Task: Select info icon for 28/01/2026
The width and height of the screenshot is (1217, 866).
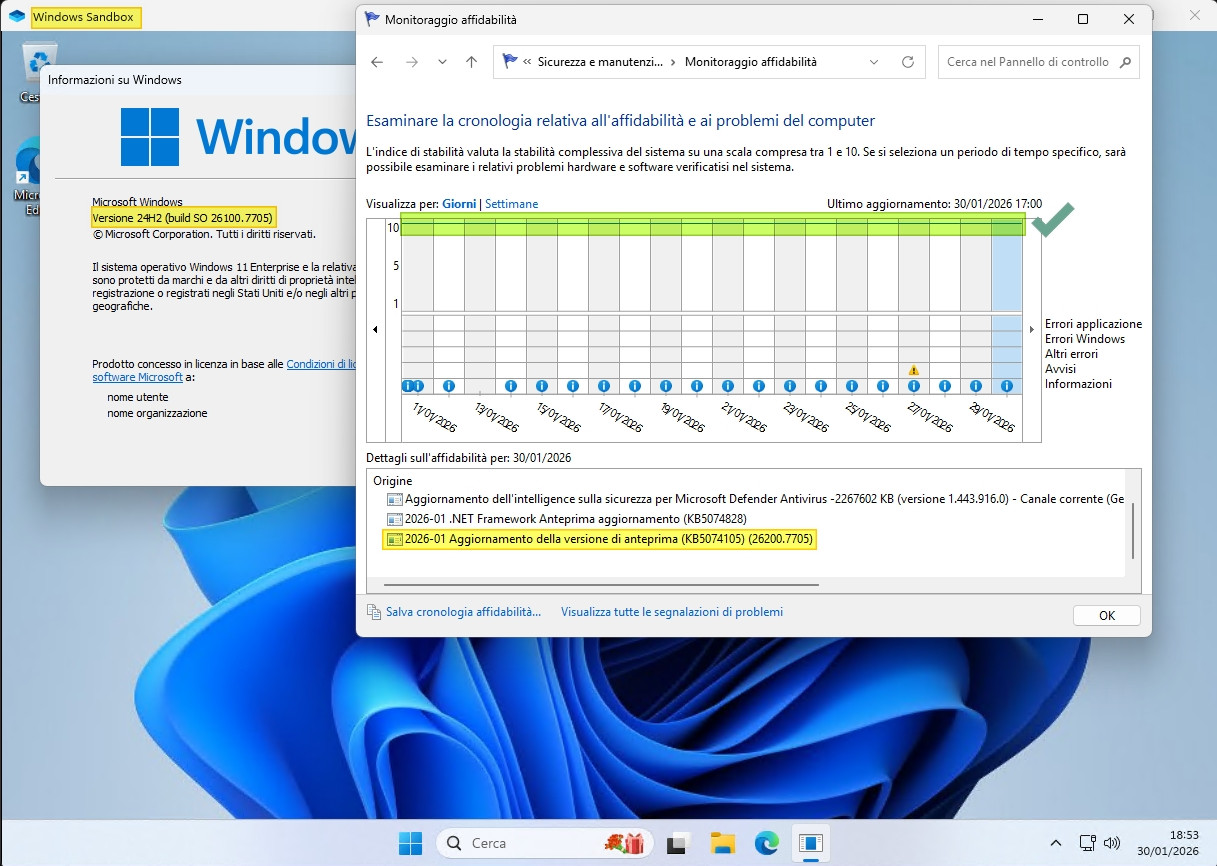Action: [x=945, y=386]
